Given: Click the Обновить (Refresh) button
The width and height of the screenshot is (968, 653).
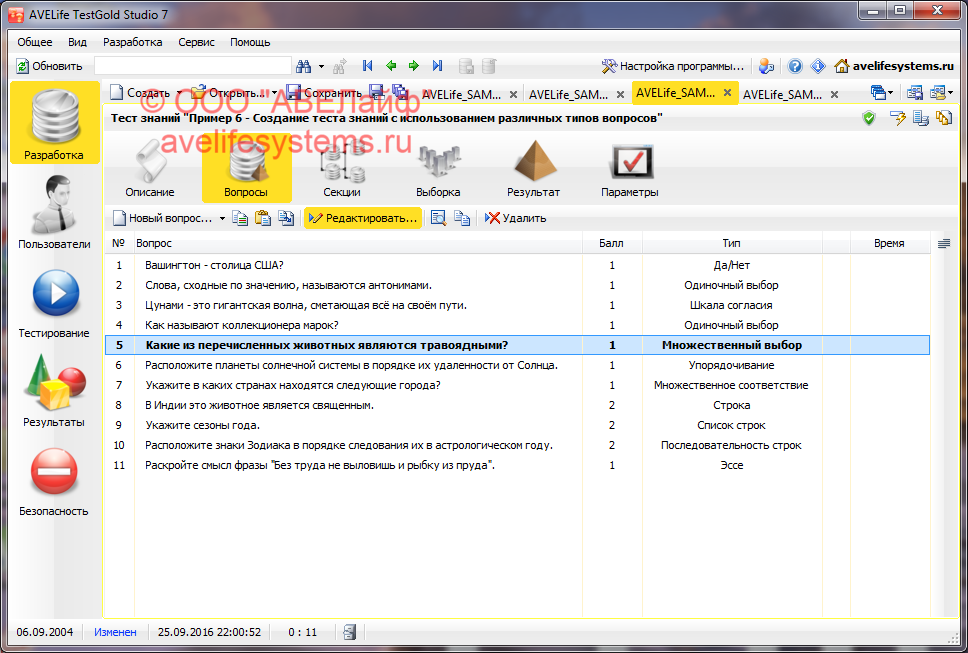Looking at the screenshot, I should click(x=49, y=66).
